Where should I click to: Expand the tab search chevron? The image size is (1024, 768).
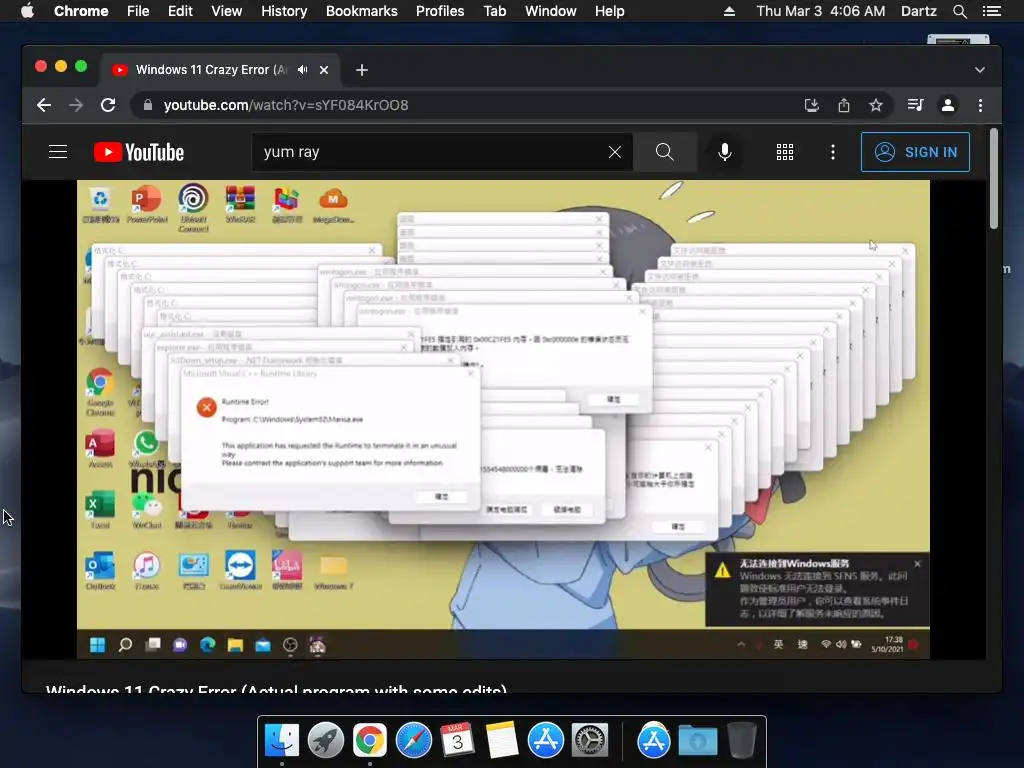(x=980, y=70)
